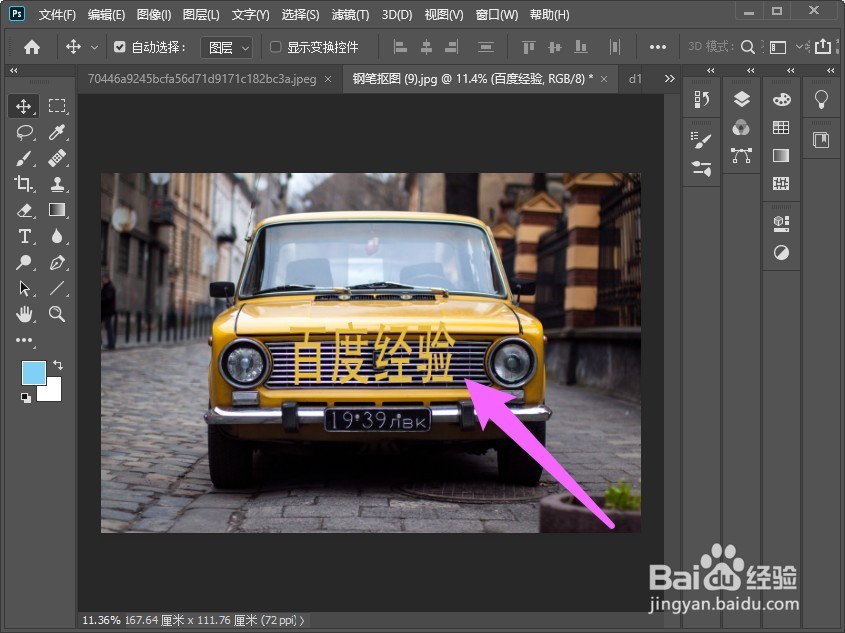845x633 pixels.
Task: Select the Crop tool
Action: [x=24, y=184]
